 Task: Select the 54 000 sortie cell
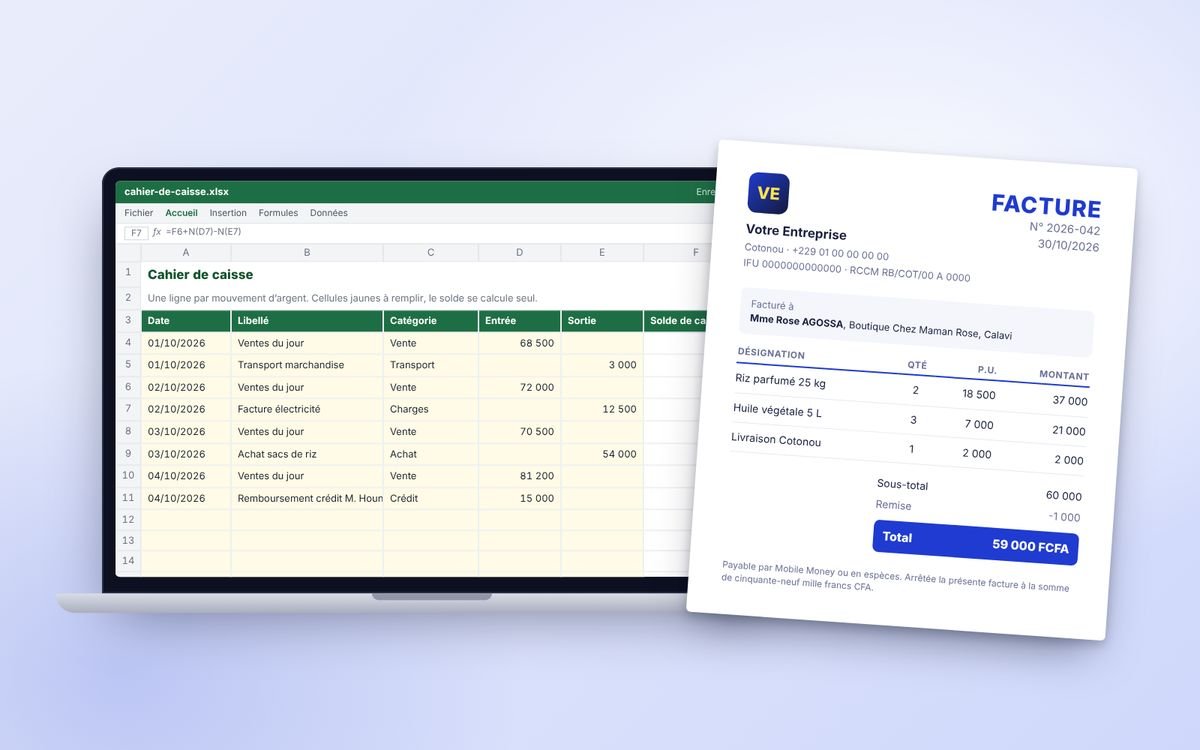pos(602,454)
